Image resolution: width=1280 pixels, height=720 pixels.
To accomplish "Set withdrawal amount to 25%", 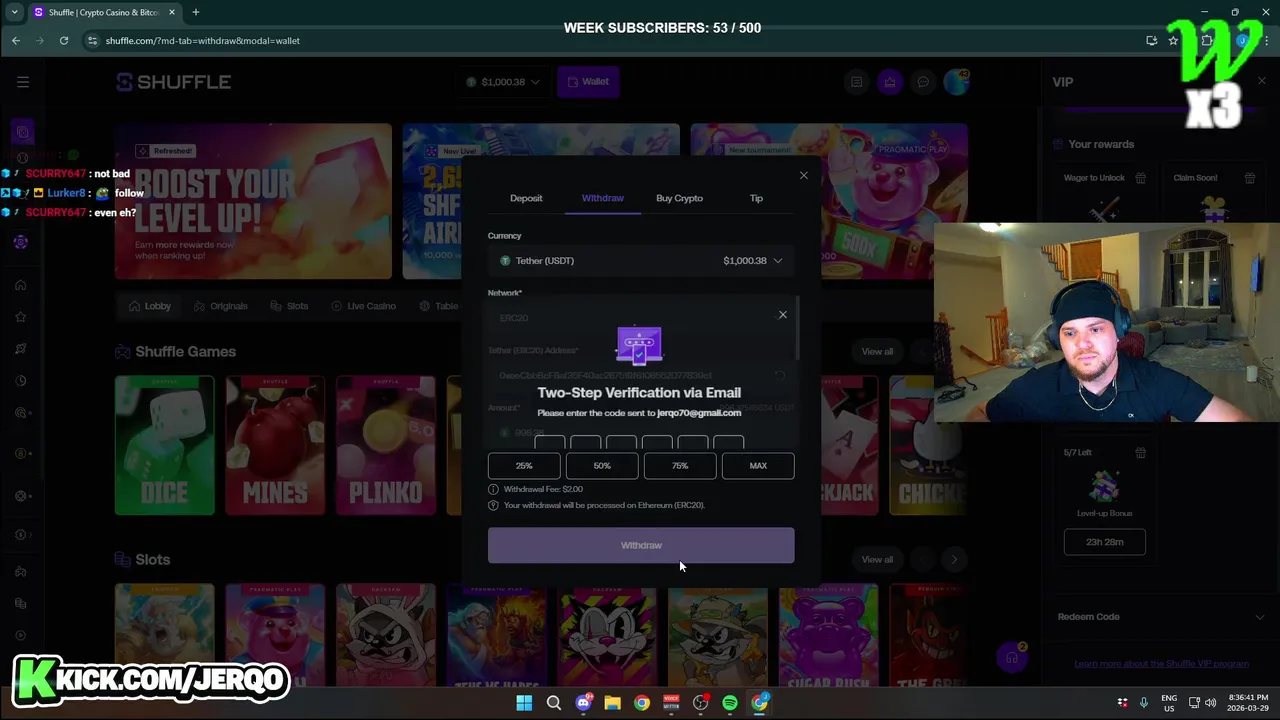I will [x=524, y=466].
